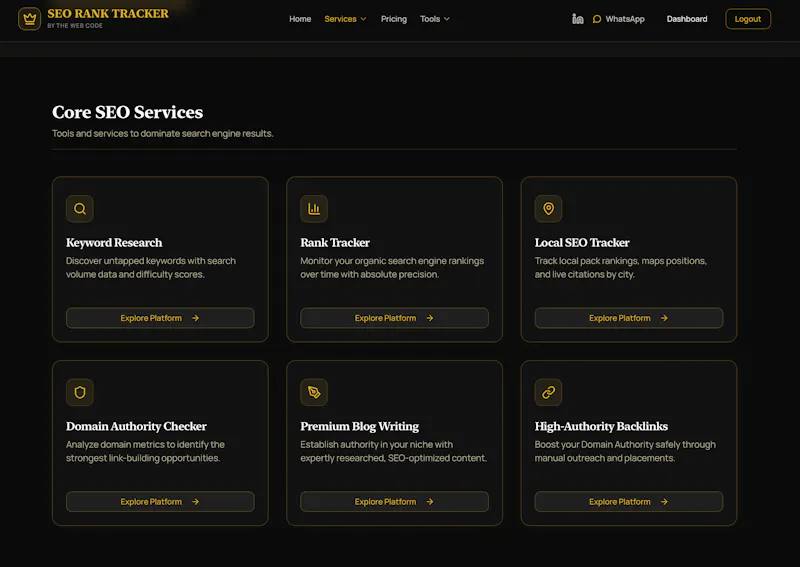Open the Services menu item

coord(340,19)
